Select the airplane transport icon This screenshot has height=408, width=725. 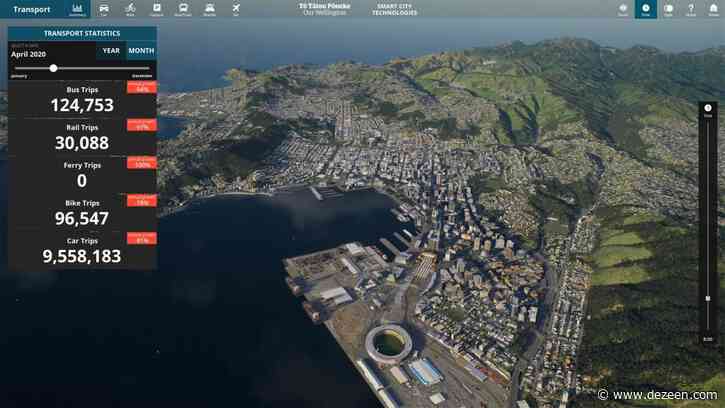236,9
